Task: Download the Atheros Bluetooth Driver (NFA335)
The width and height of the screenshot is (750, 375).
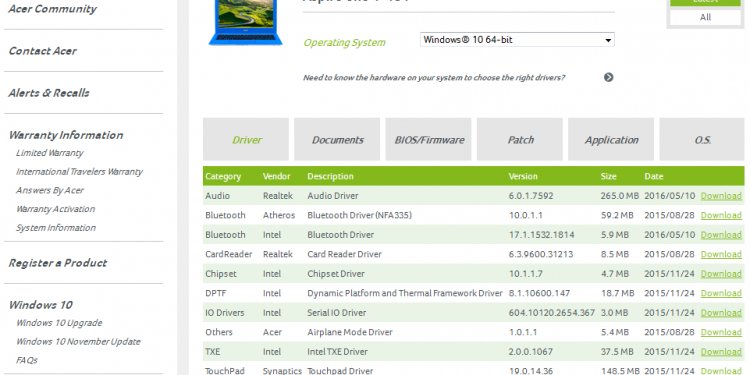Action: (x=721, y=215)
